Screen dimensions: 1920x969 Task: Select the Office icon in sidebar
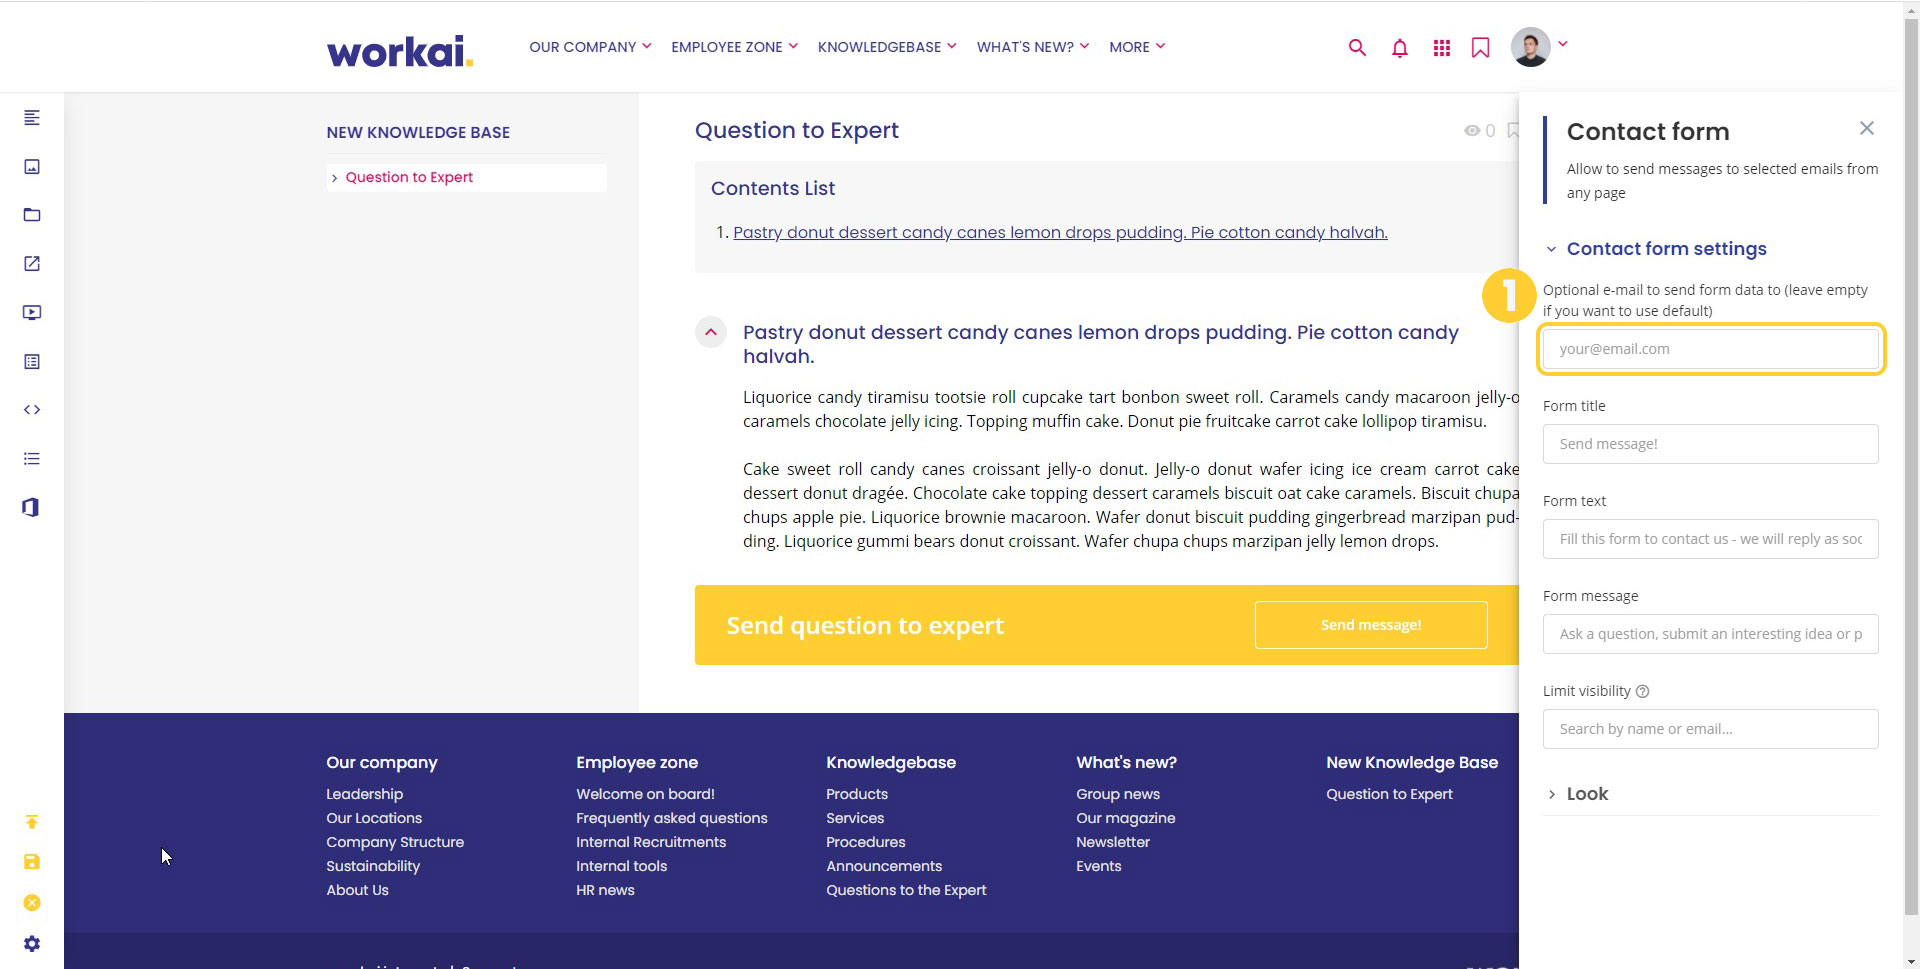tap(32, 507)
